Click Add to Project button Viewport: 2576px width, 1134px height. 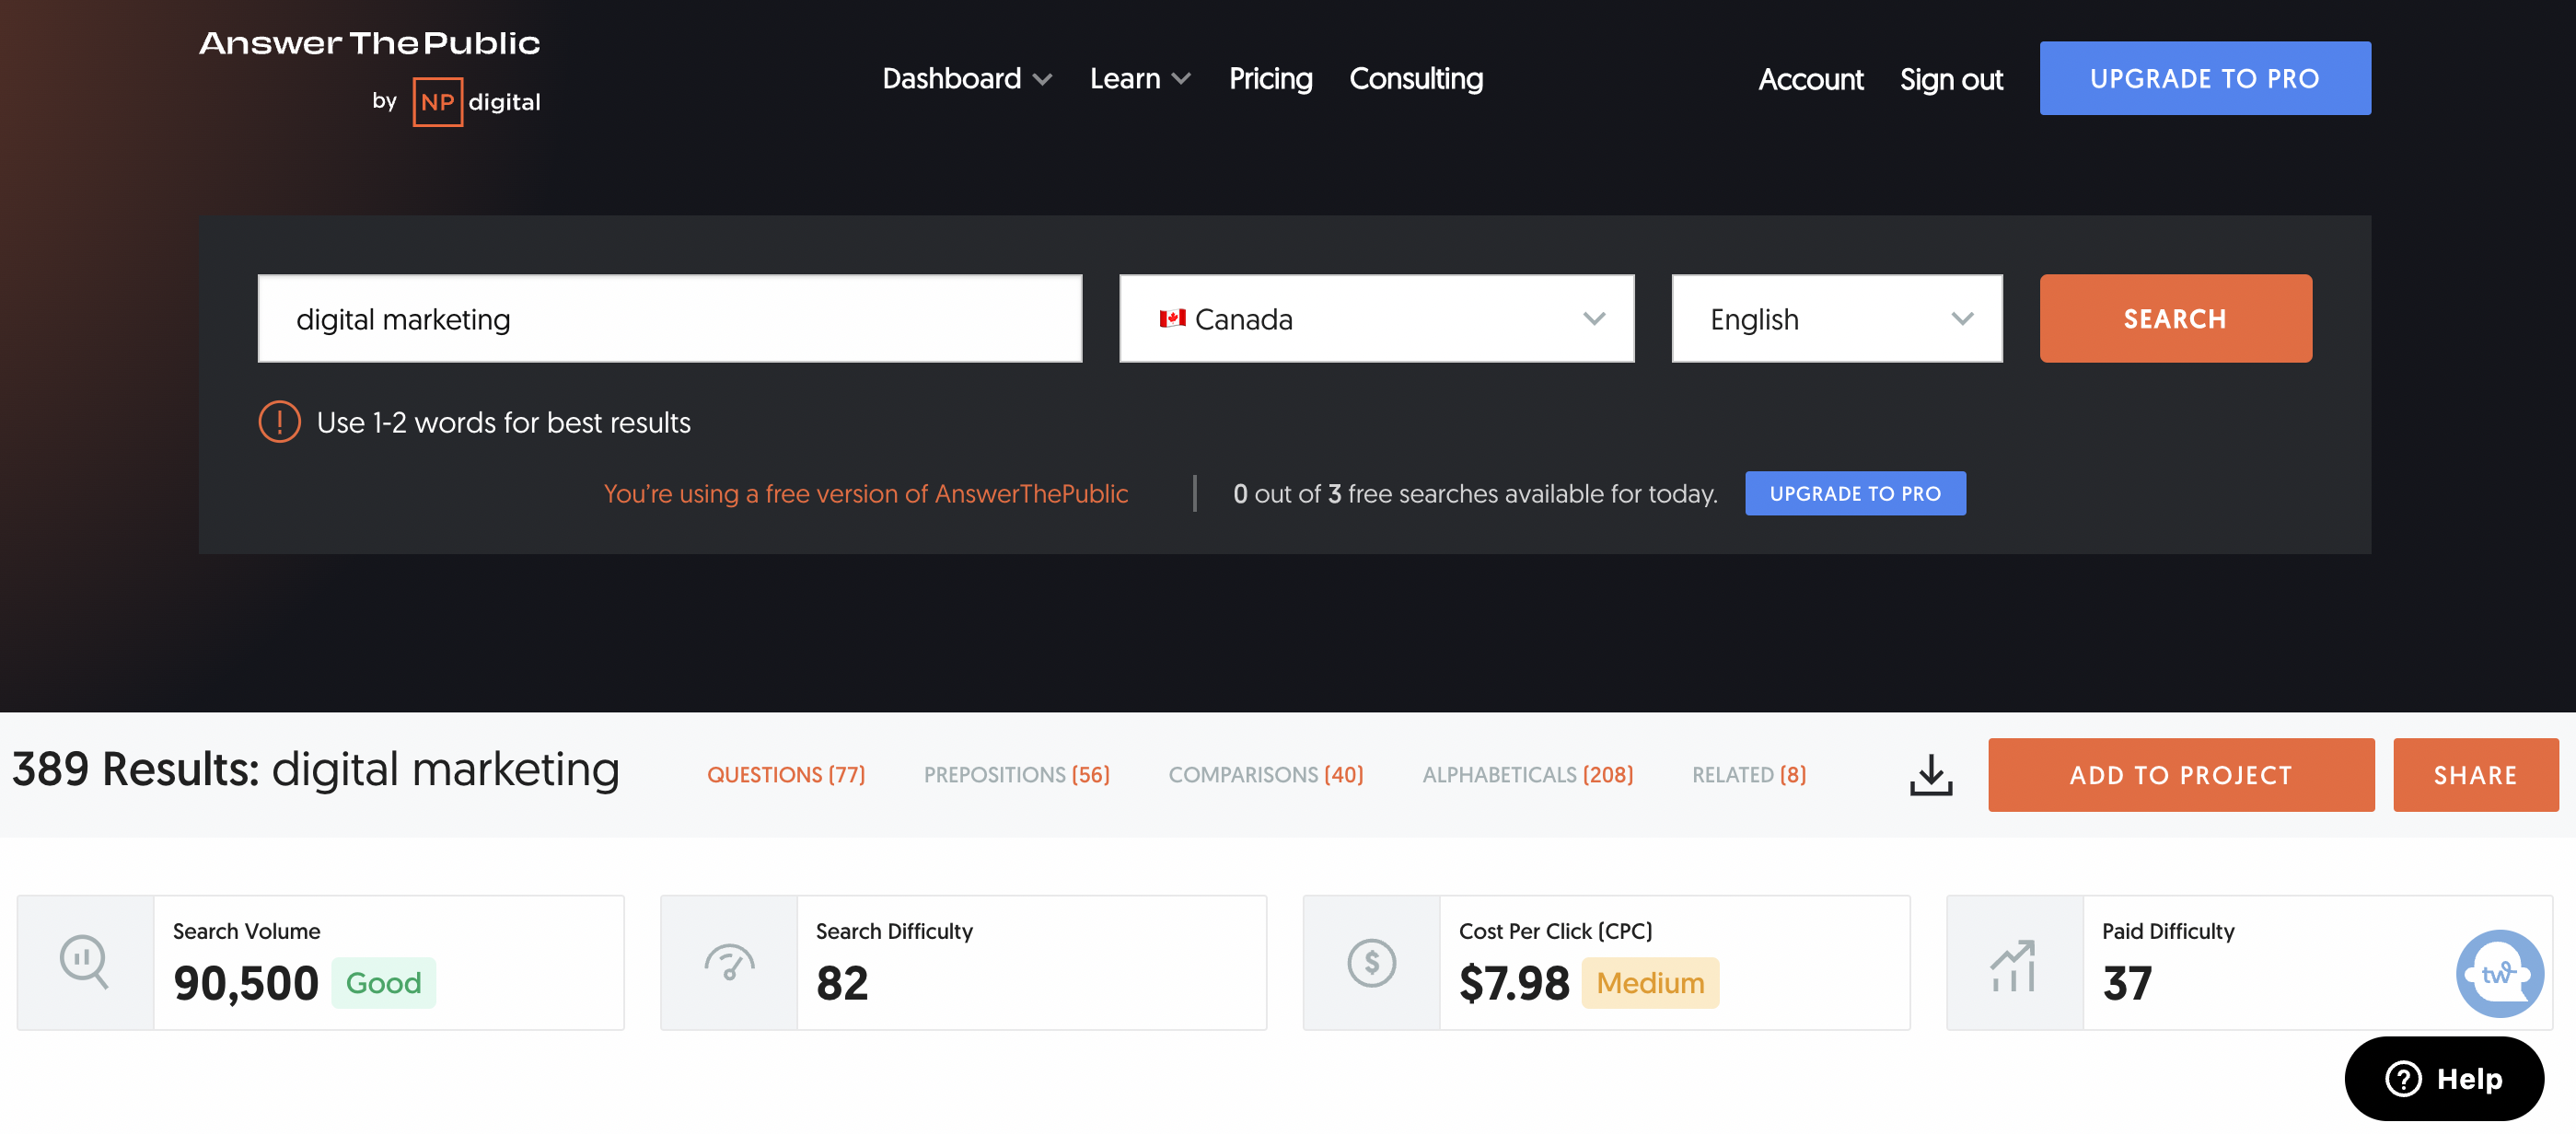(2180, 775)
